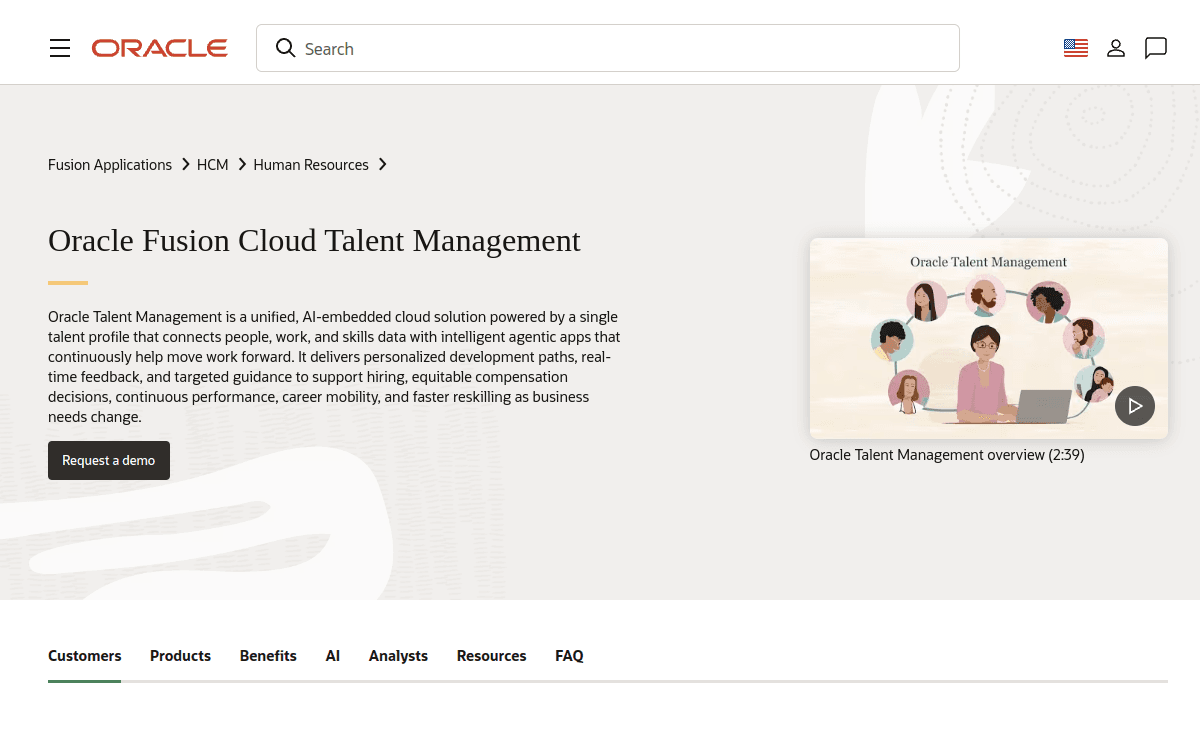Screen dimensions: 1200x750
Task: Open the country selector US flag
Action: pyautogui.click(x=1076, y=48)
